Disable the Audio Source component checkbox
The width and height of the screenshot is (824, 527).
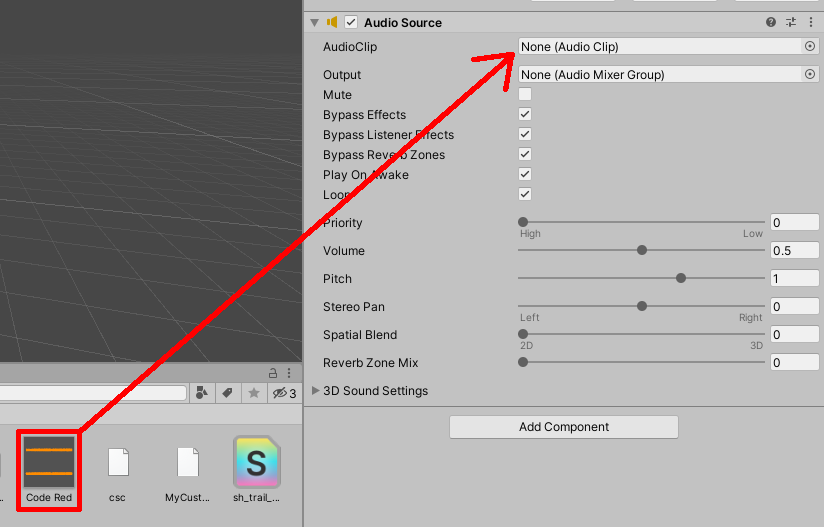(x=351, y=22)
